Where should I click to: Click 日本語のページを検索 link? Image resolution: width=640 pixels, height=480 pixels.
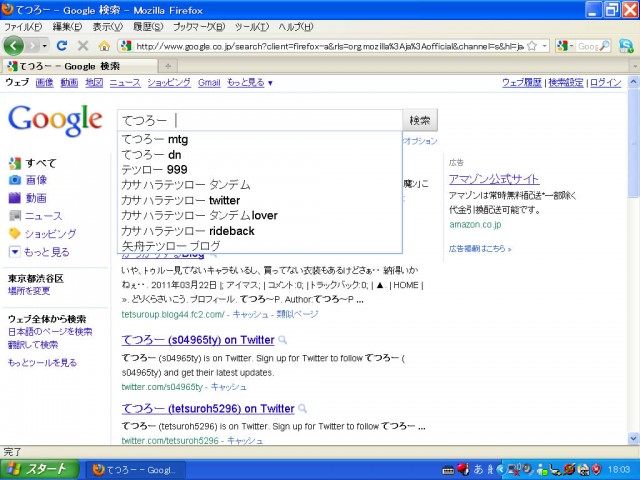[x=50, y=332]
